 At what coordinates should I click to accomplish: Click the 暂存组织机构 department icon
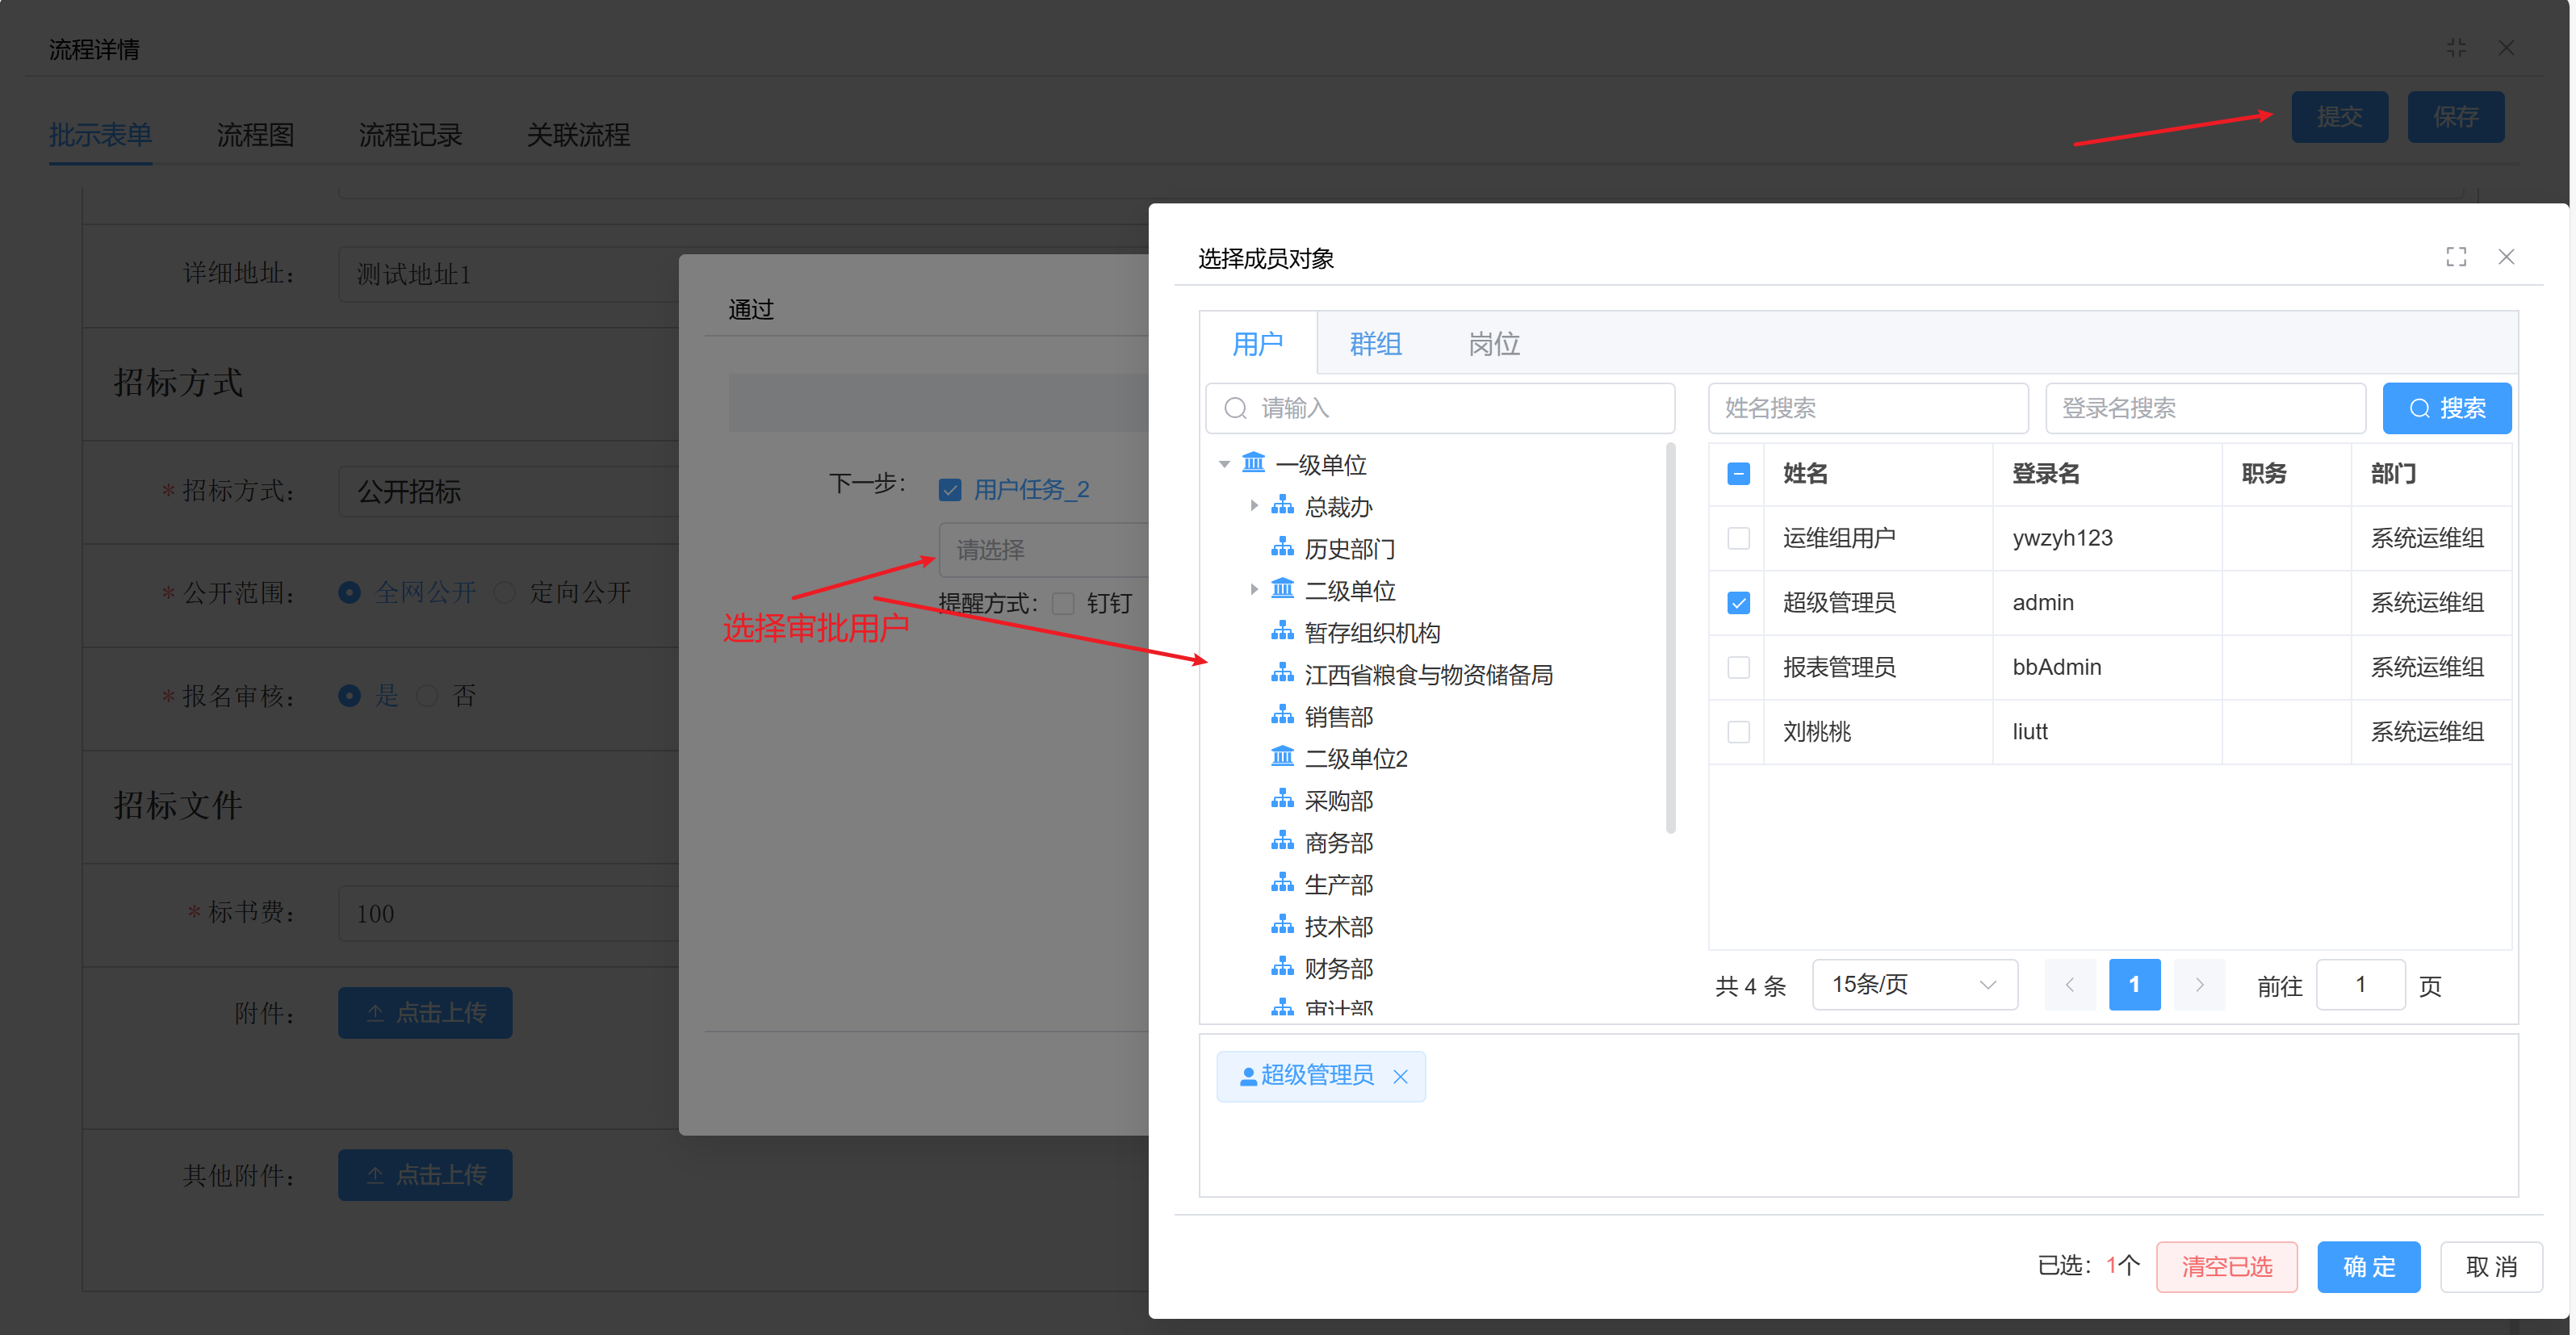click(1282, 631)
